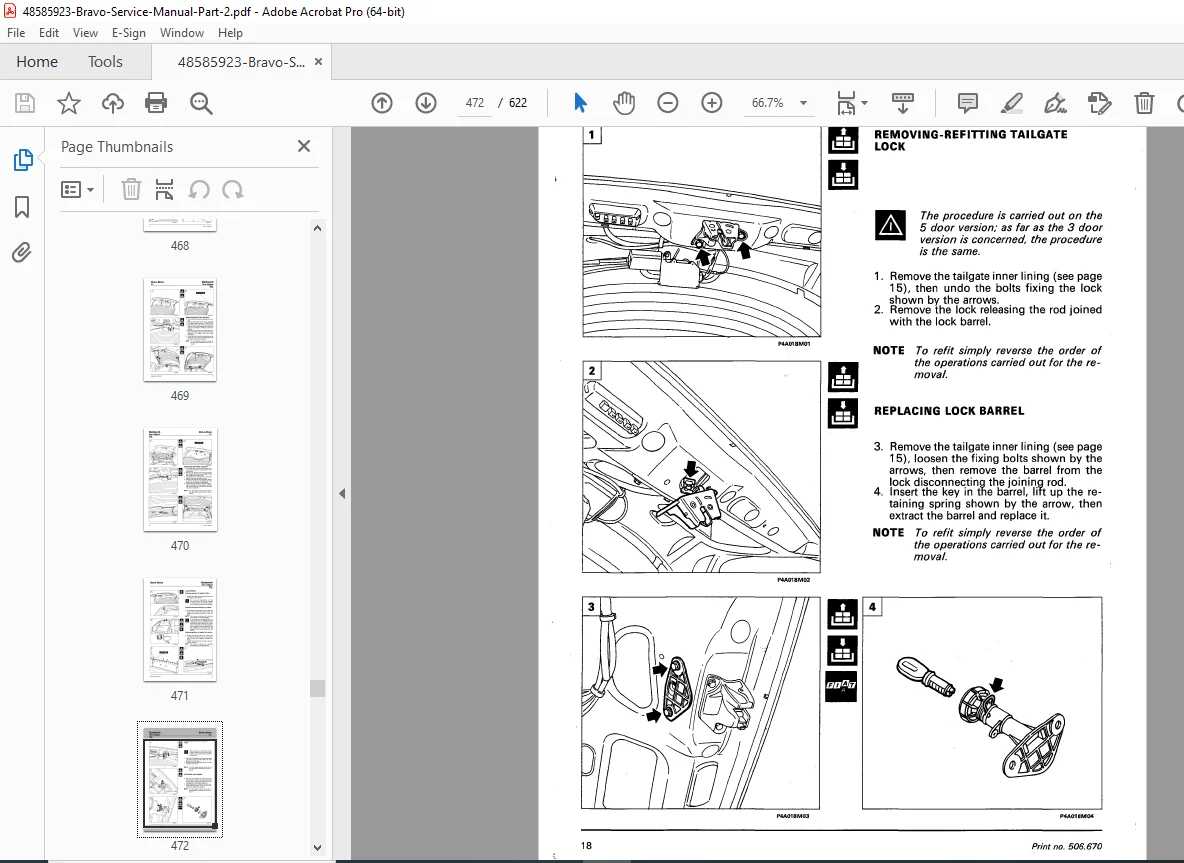Click the zoom value 66.7% field

pos(768,103)
